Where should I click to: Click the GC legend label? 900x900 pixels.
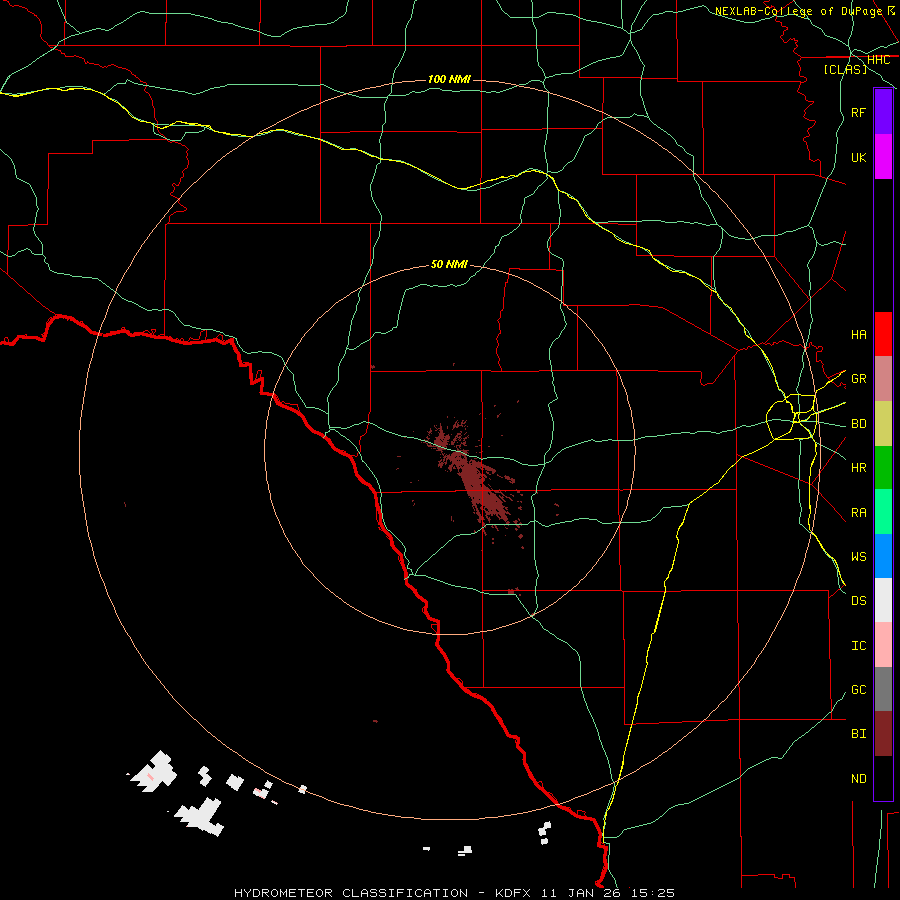(858, 689)
